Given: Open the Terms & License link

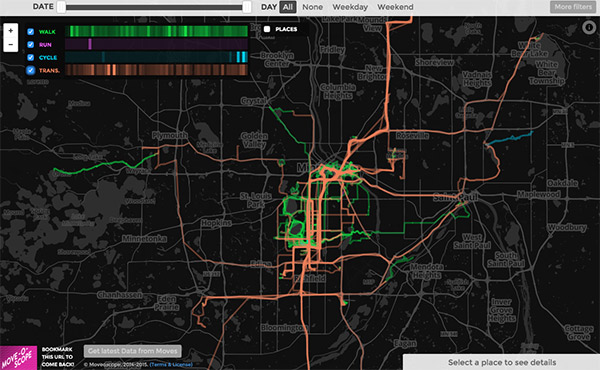Looking at the screenshot, I should point(171,365).
